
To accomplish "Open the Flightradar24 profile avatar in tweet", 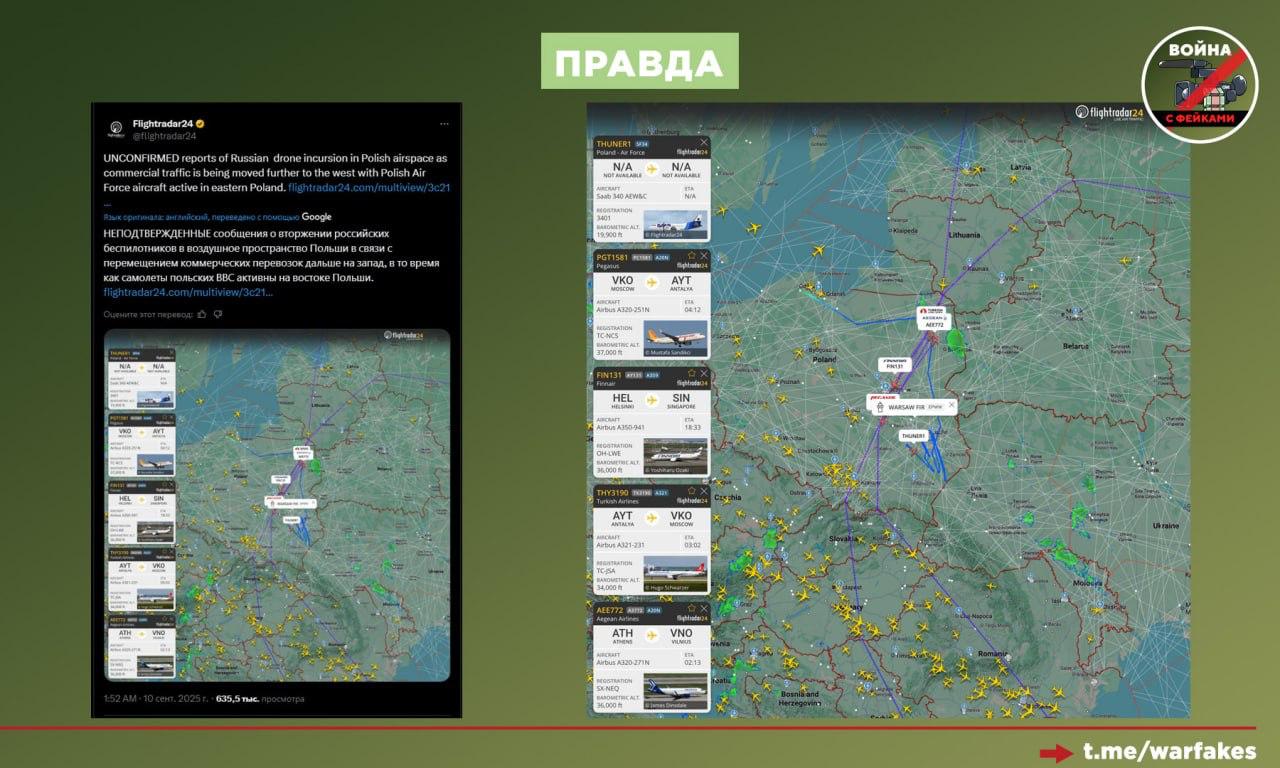I will 116,129.
